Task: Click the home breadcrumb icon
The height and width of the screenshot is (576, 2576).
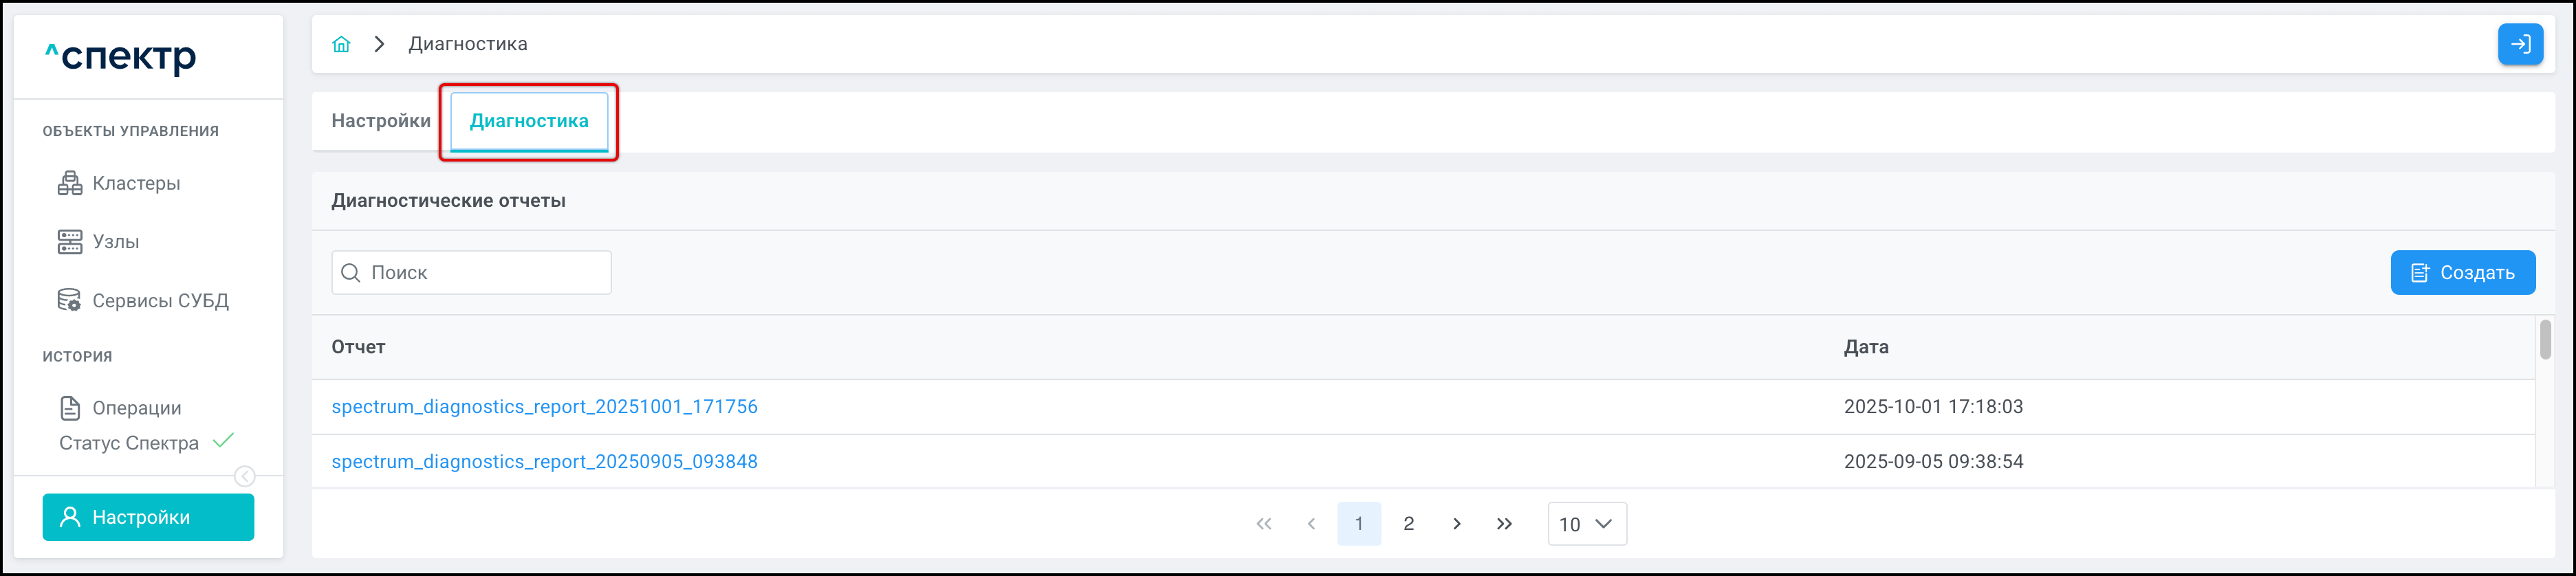Action: pos(341,44)
